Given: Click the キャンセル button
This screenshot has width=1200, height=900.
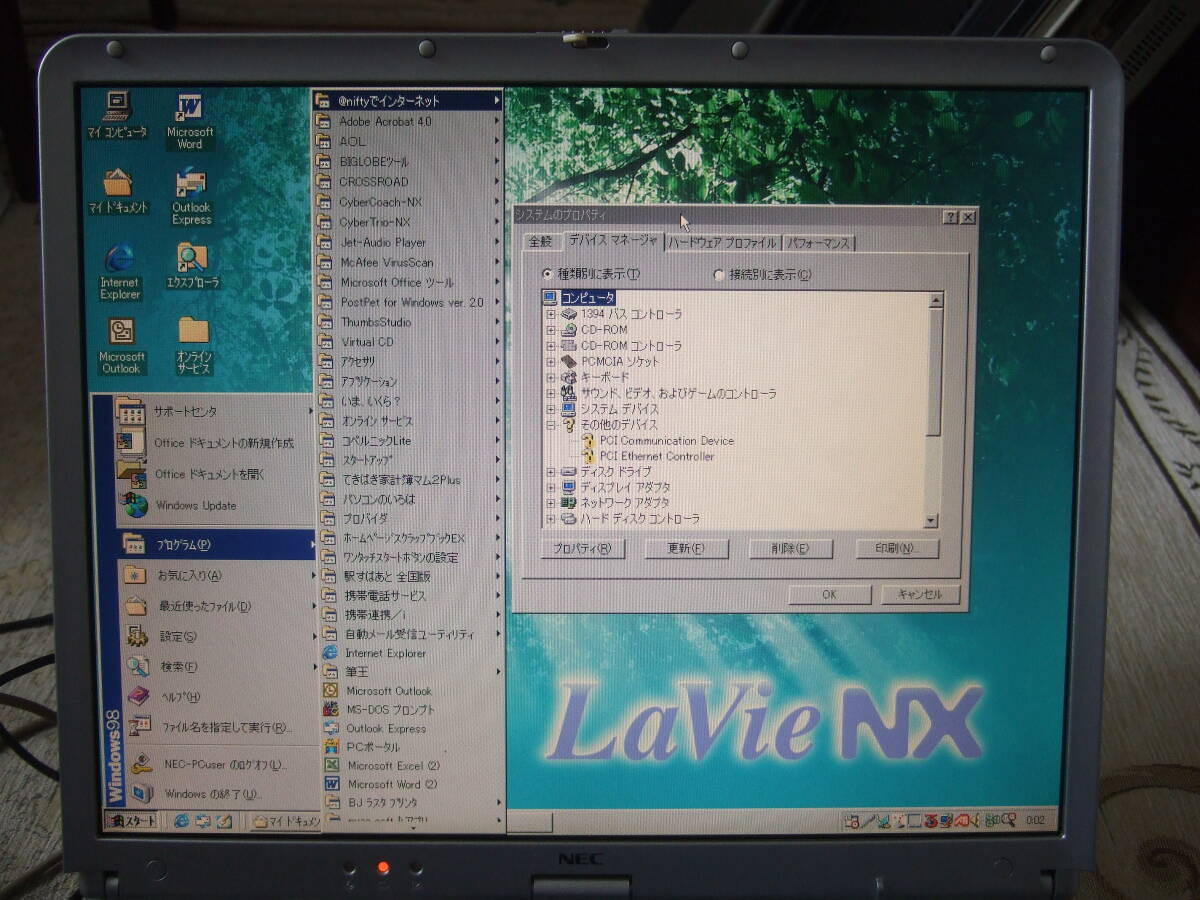Looking at the screenshot, I should pos(920,594).
